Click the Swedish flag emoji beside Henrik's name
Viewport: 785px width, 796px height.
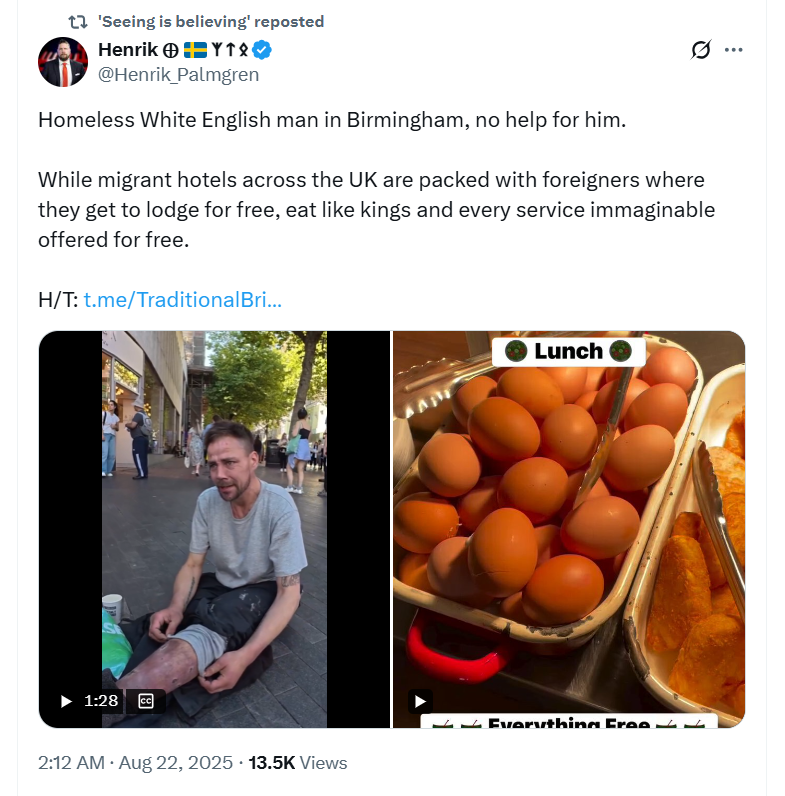195,50
